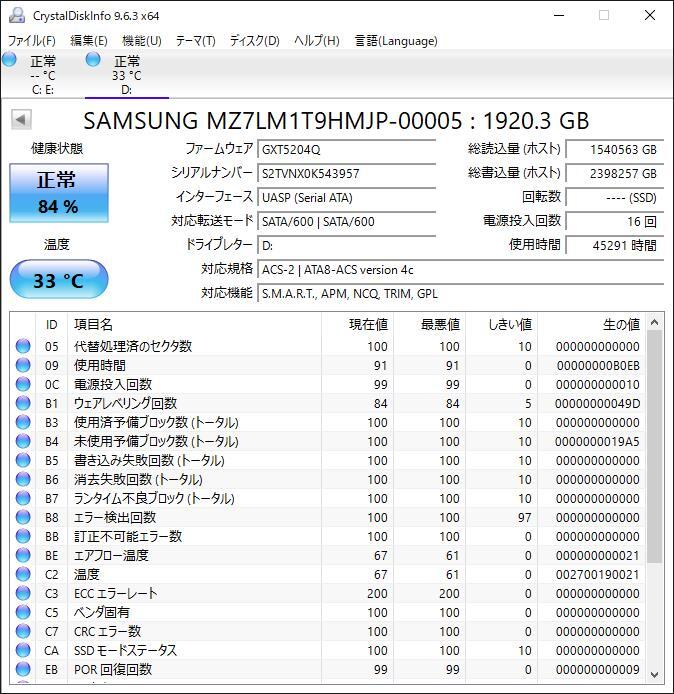Screen dimensions: 674x694
Task: Click the drive letter field D:
Action: 347,245
